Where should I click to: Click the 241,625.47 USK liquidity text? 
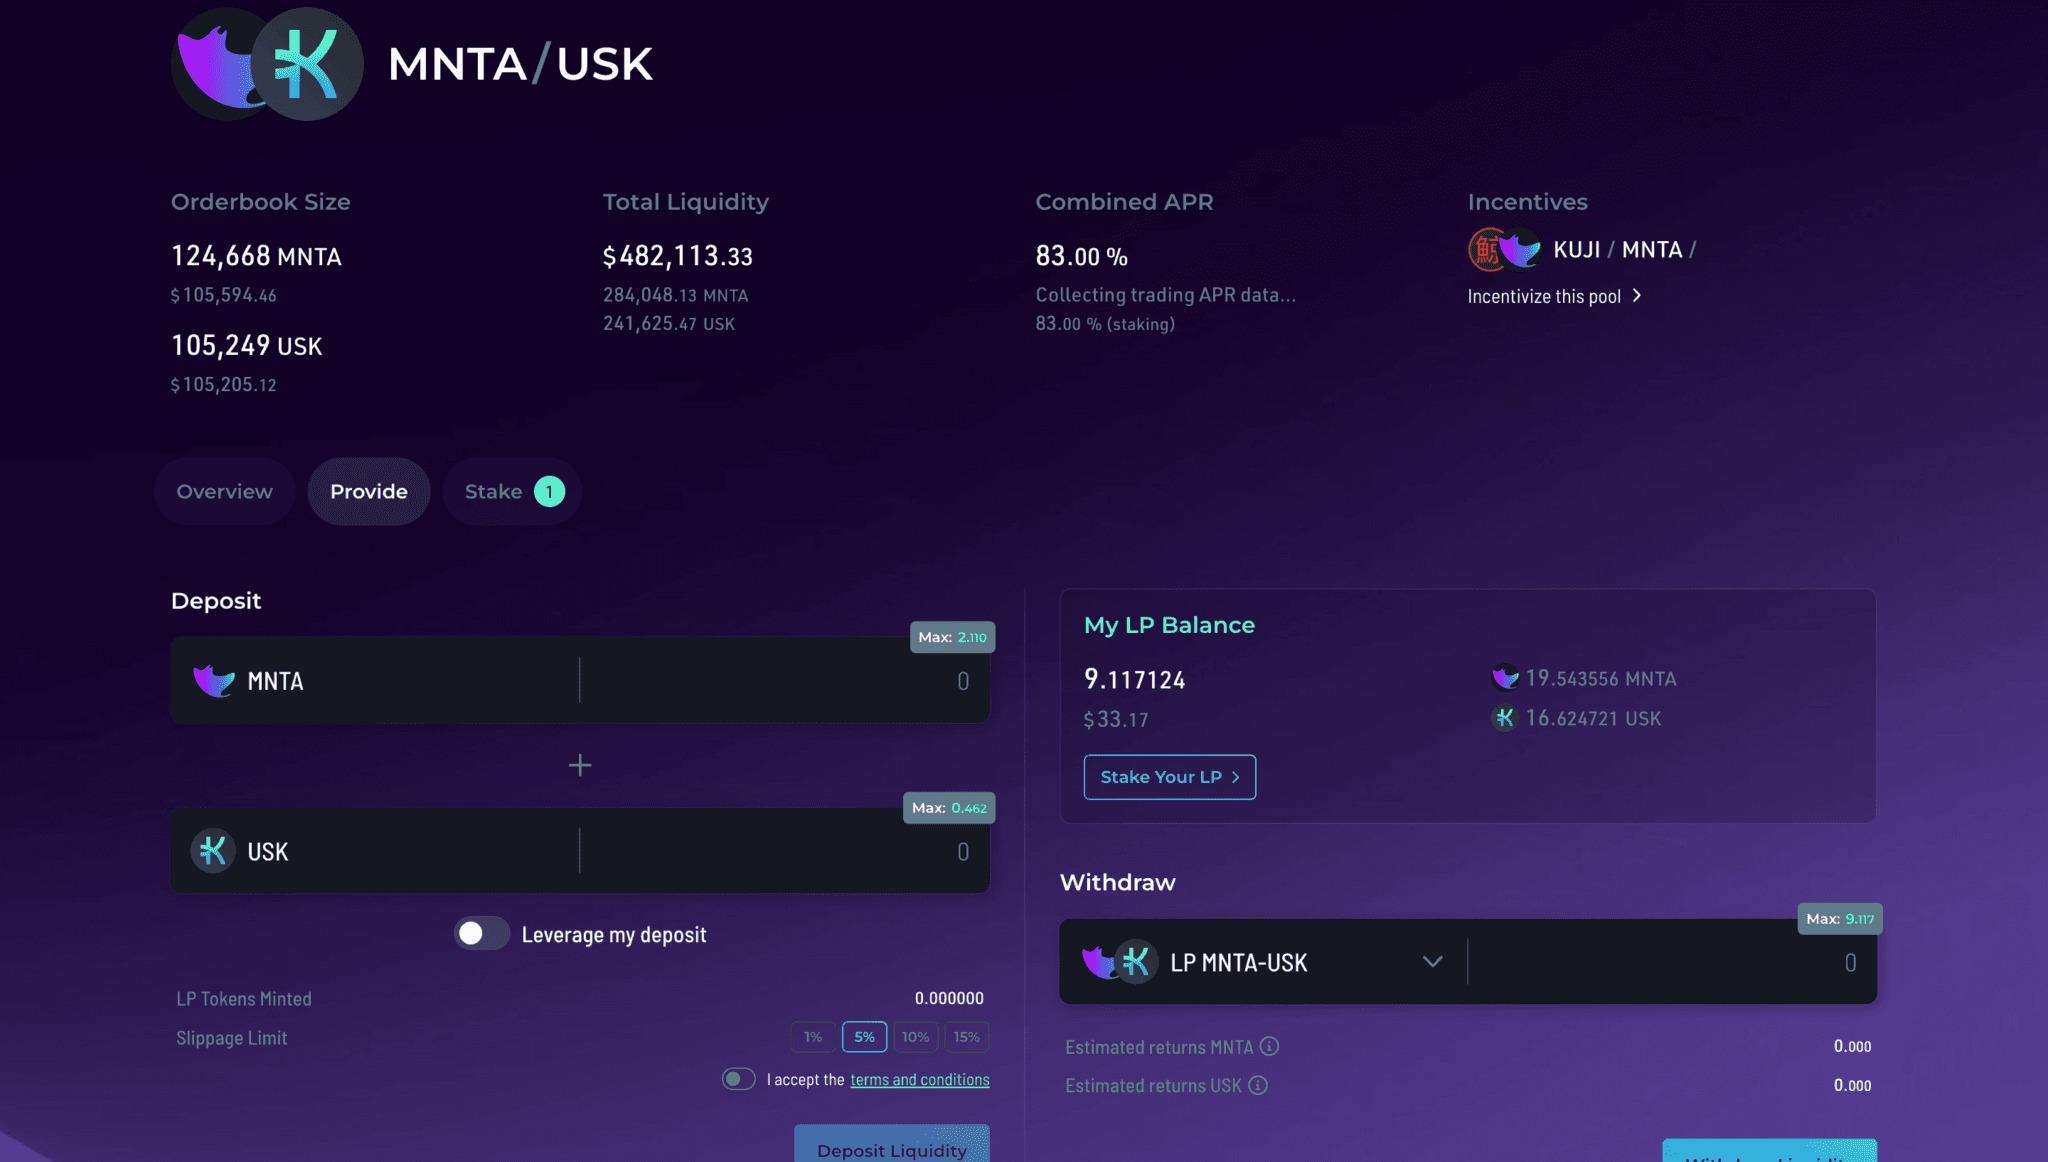(668, 324)
